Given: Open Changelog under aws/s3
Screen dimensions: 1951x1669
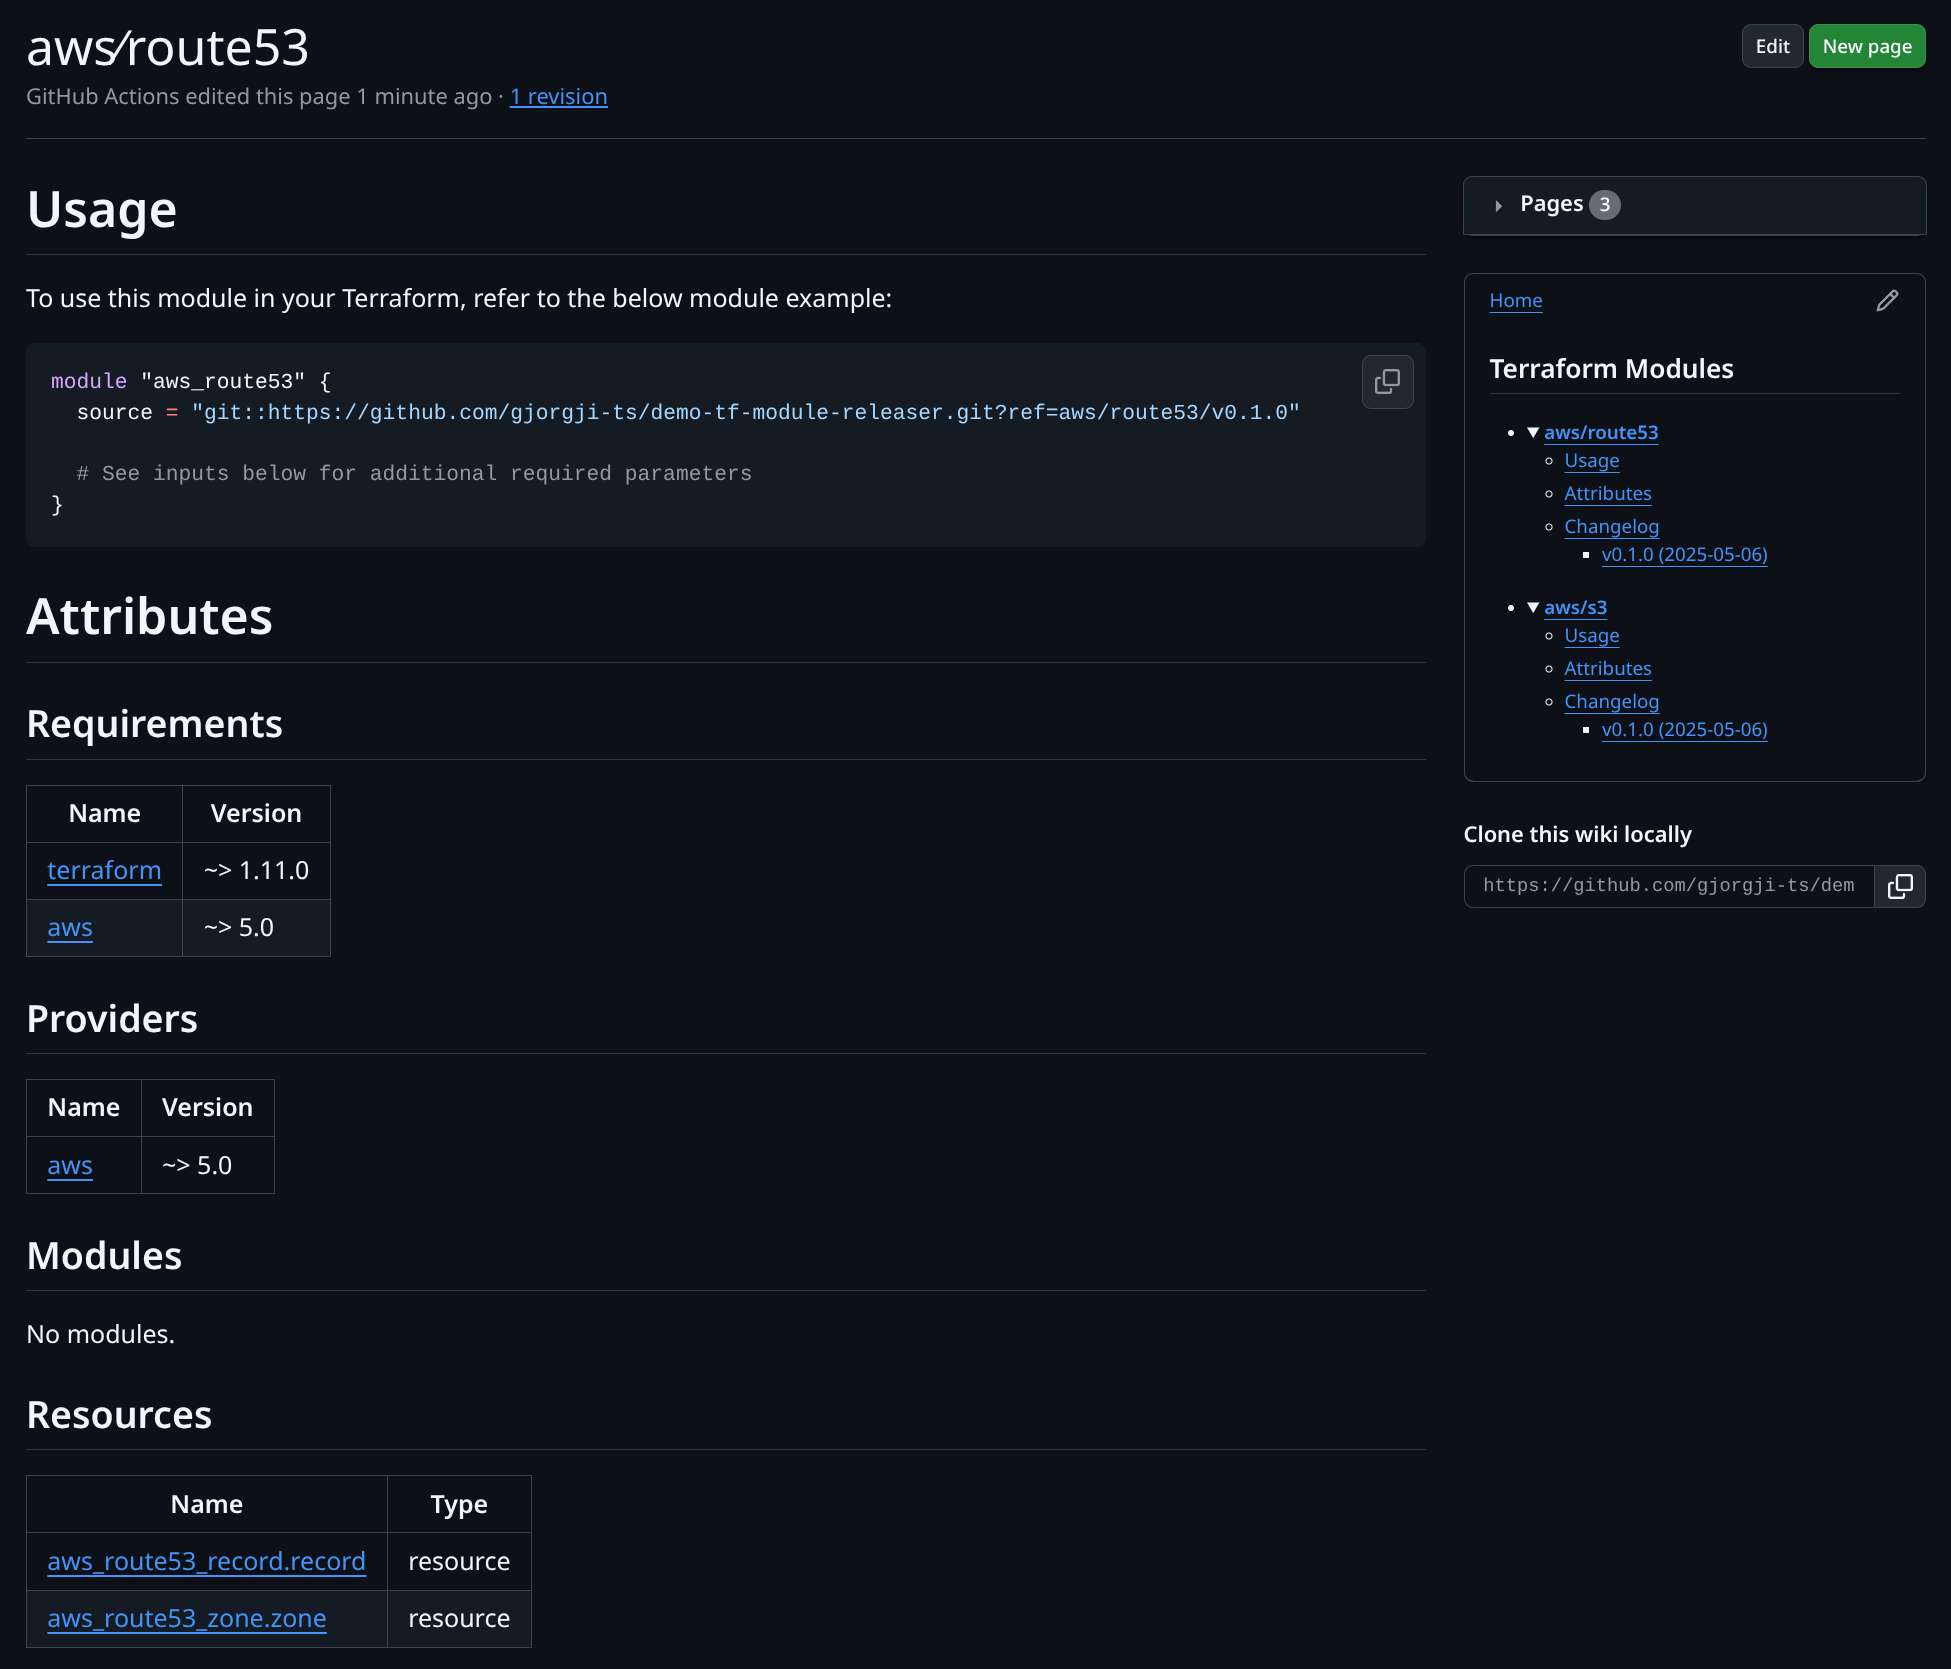Looking at the screenshot, I should coord(1611,702).
